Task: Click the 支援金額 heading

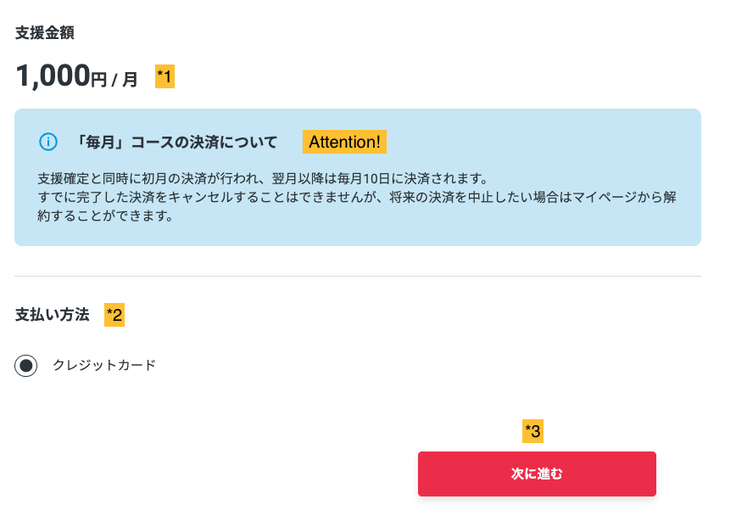Action: click(45, 32)
